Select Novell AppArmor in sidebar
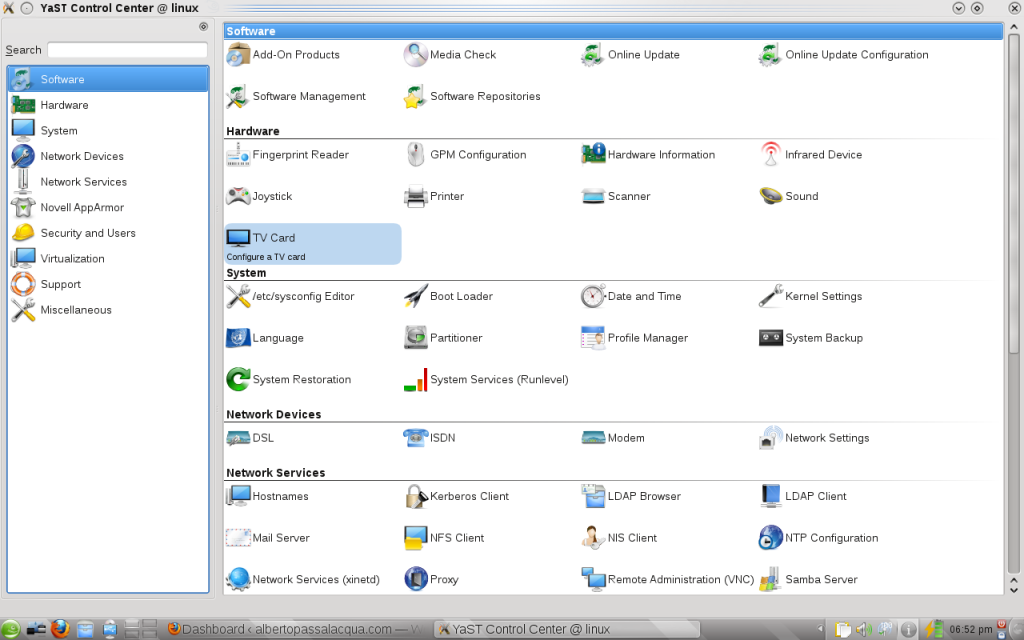1024x640 pixels. pos(108,208)
